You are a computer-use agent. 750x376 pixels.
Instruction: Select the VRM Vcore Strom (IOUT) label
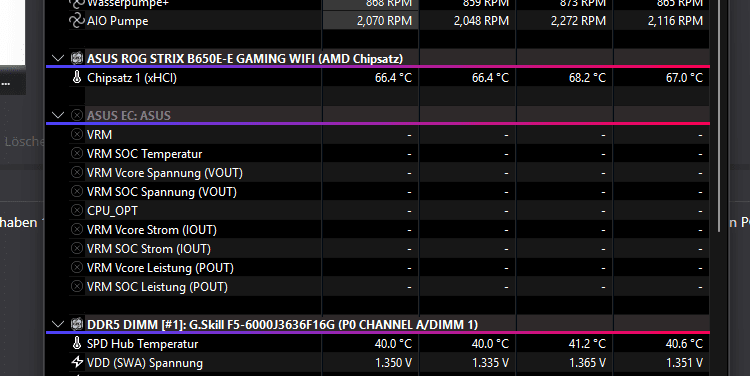[x=152, y=230]
